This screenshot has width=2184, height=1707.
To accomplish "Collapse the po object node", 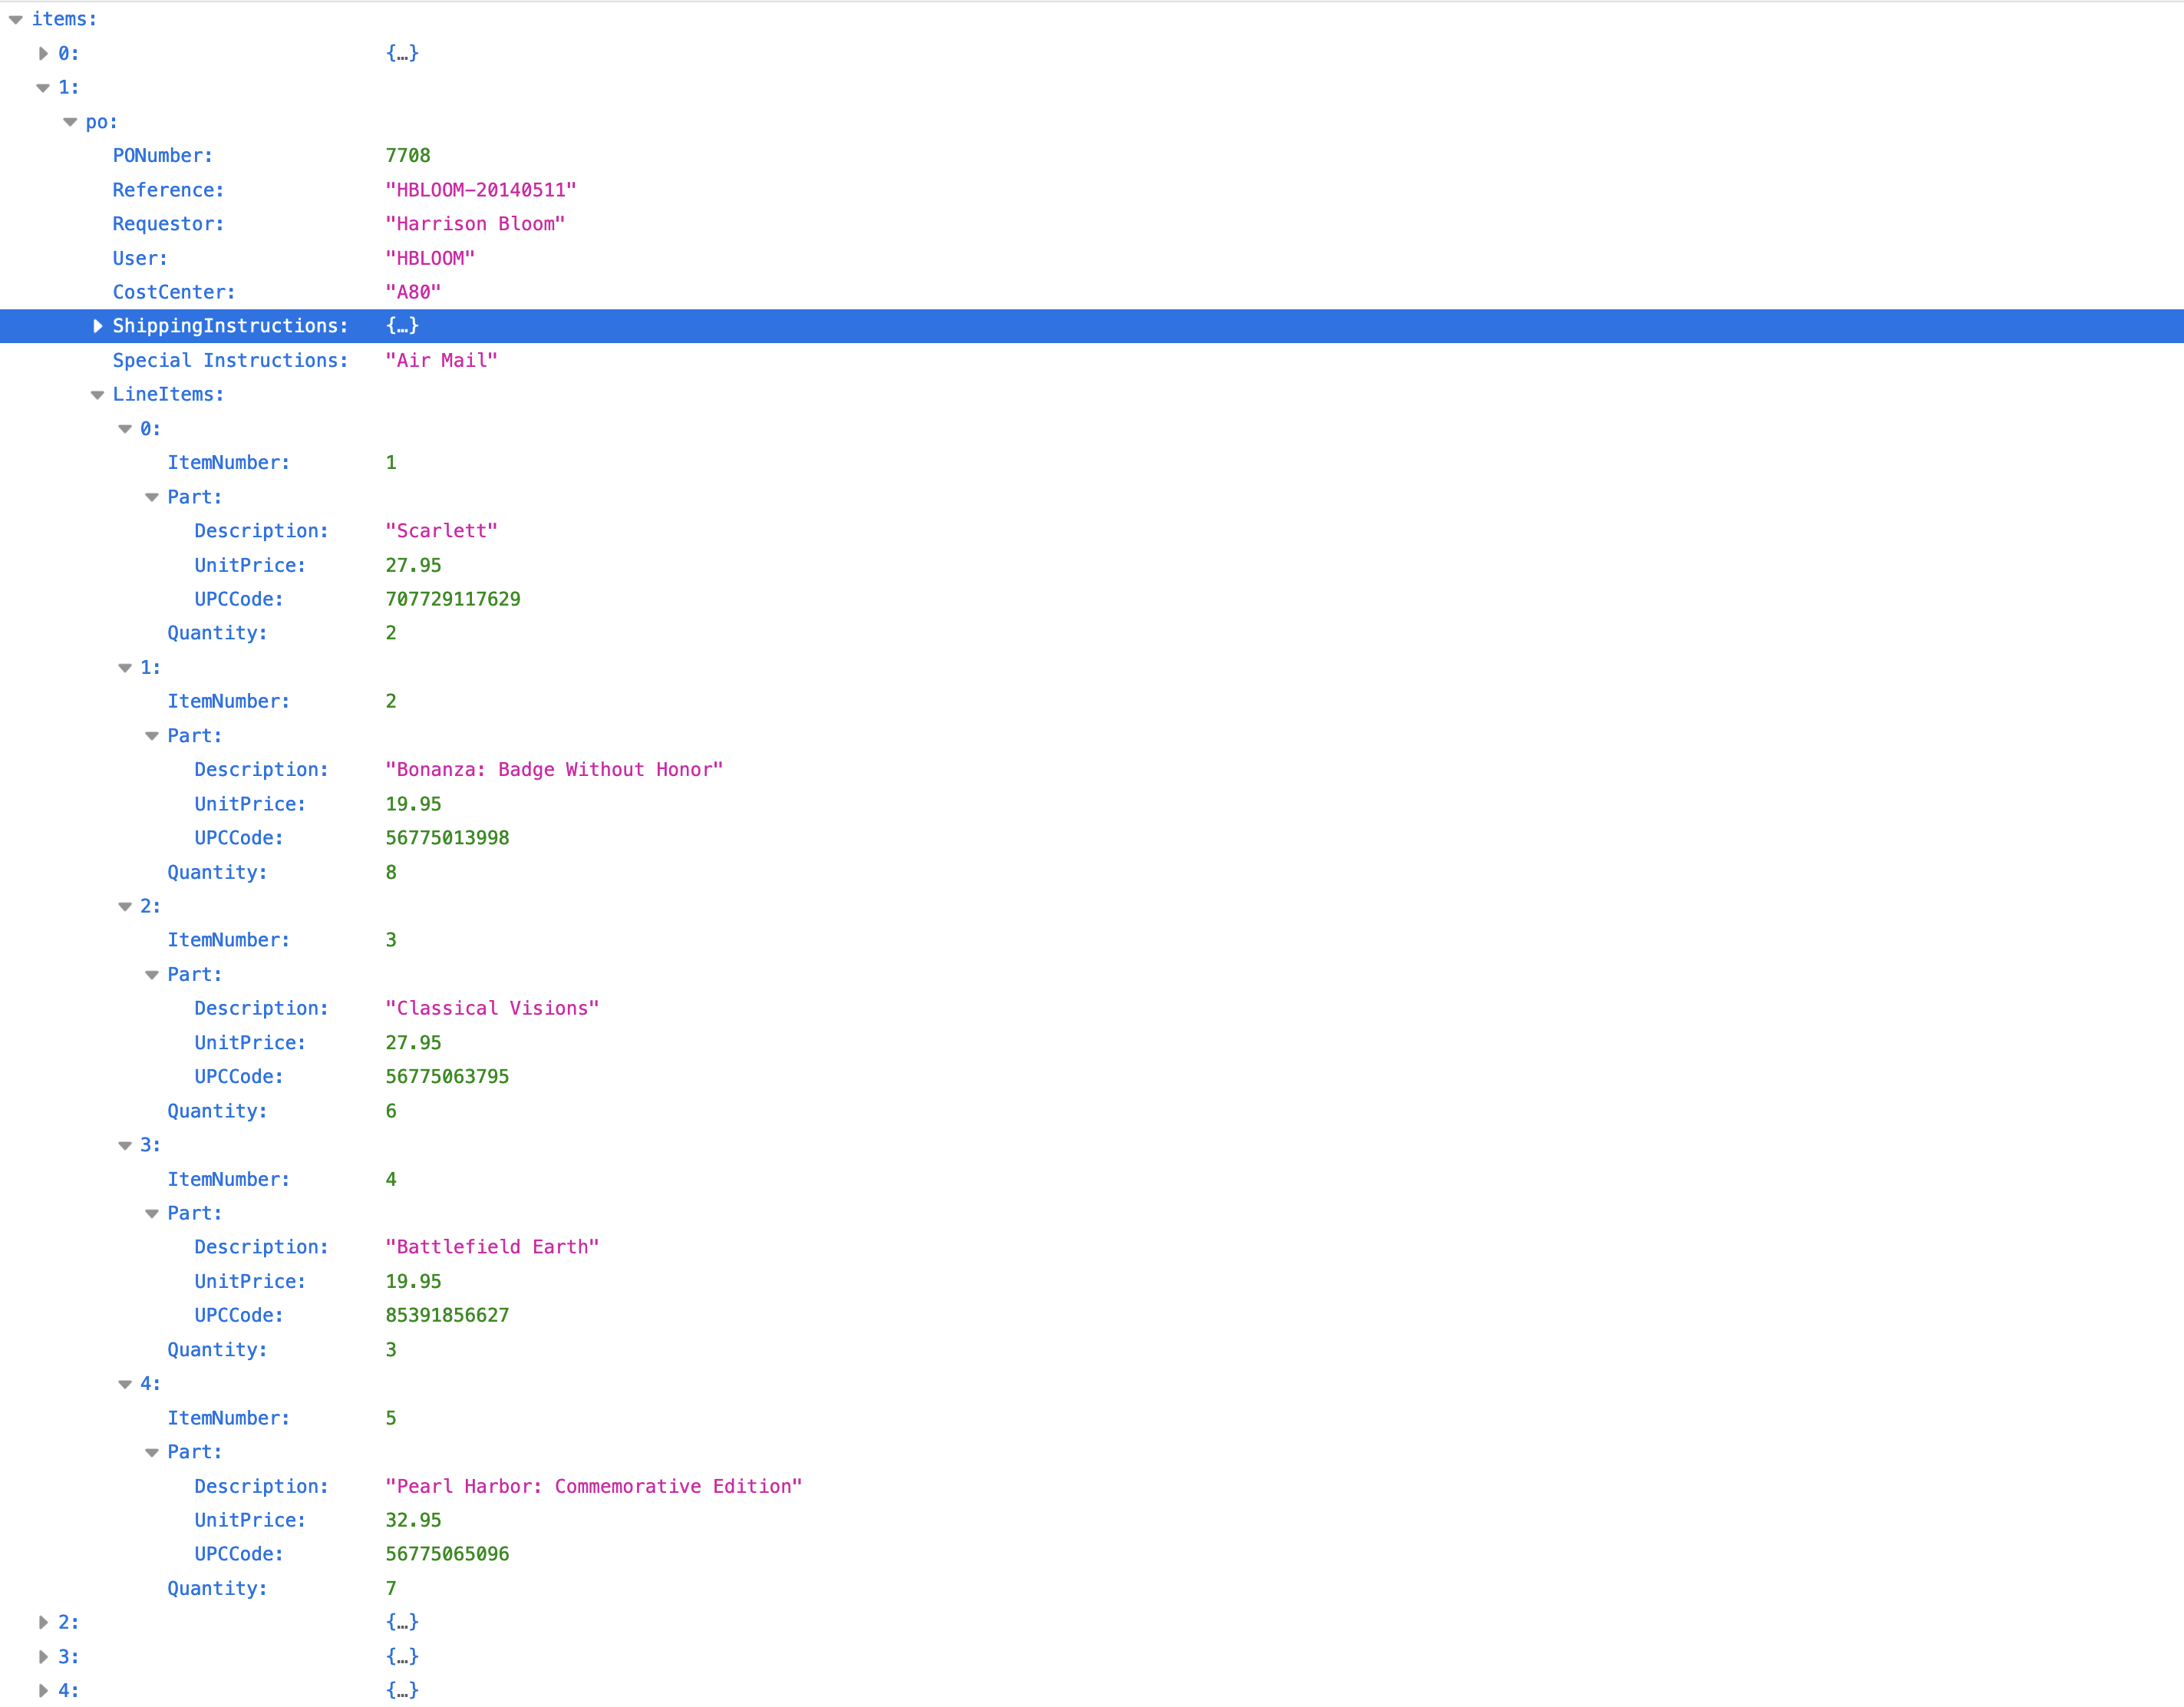I will [x=70, y=122].
